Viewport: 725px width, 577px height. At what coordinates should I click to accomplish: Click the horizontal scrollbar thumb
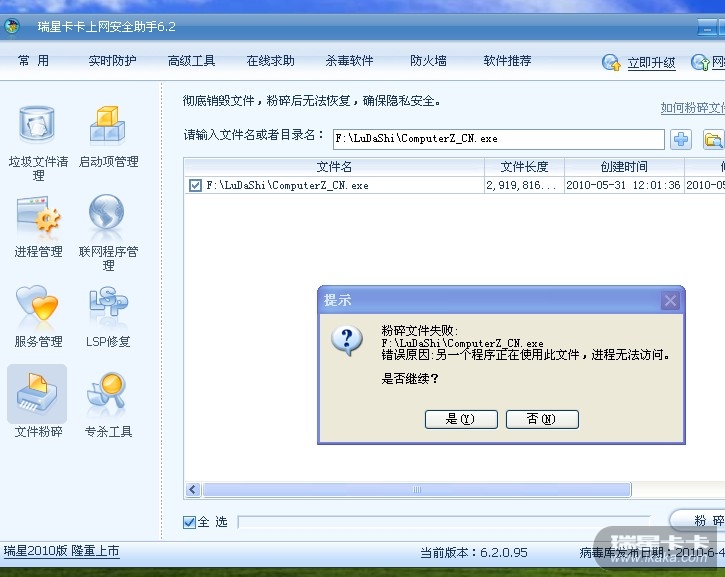pyautogui.click(x=417, y=490)
